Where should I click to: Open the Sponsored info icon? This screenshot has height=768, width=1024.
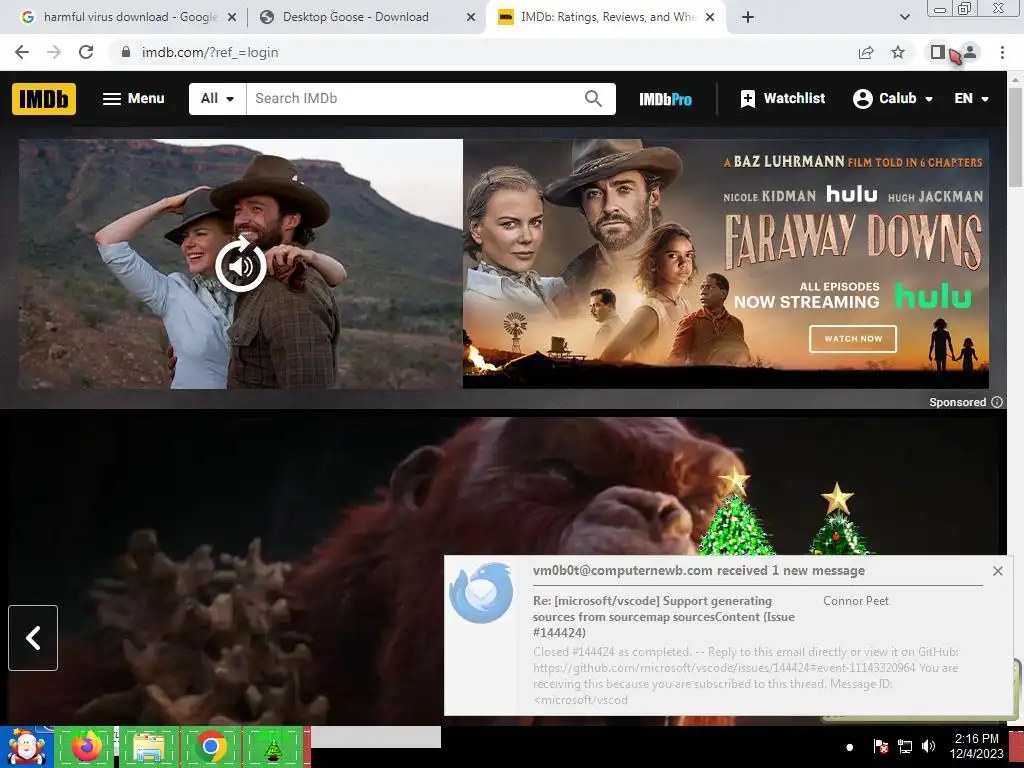click(997, 402)
